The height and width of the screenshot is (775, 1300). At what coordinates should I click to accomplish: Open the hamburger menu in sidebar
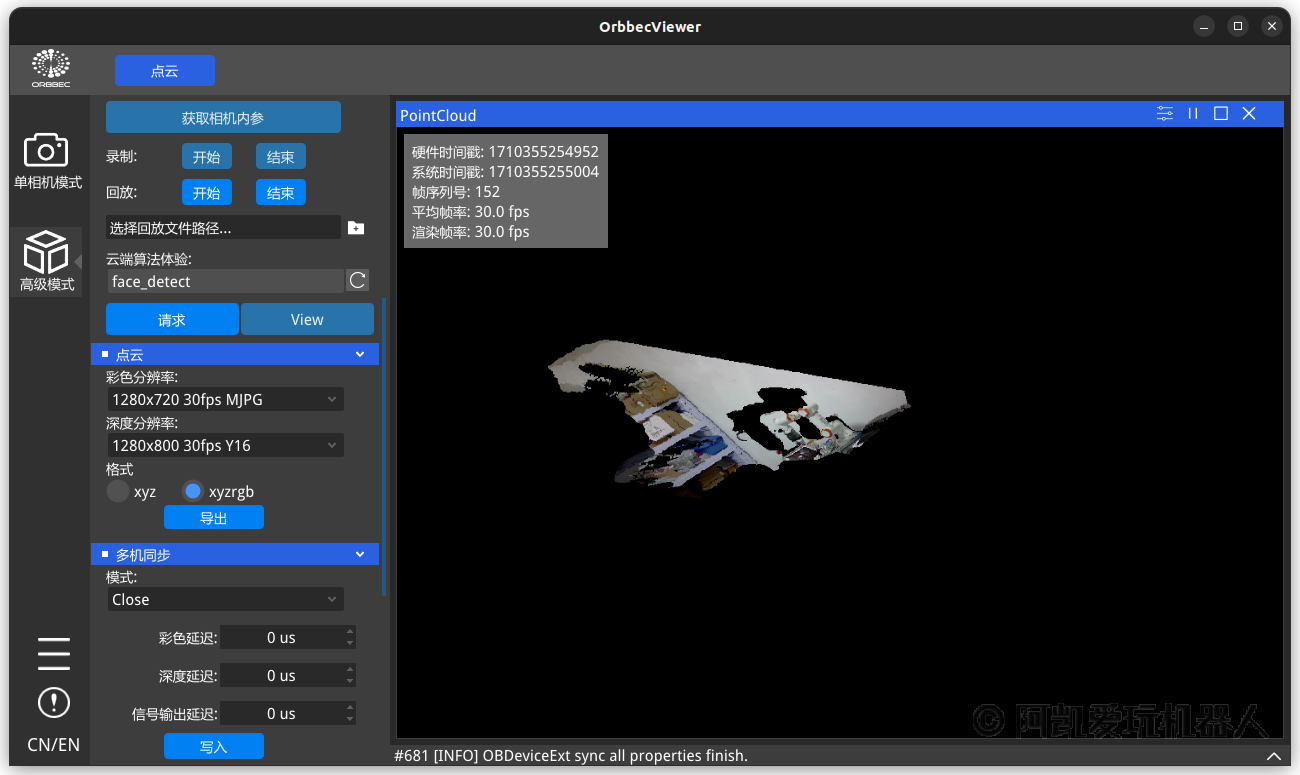pyautogui.click(x=53, y=653)
